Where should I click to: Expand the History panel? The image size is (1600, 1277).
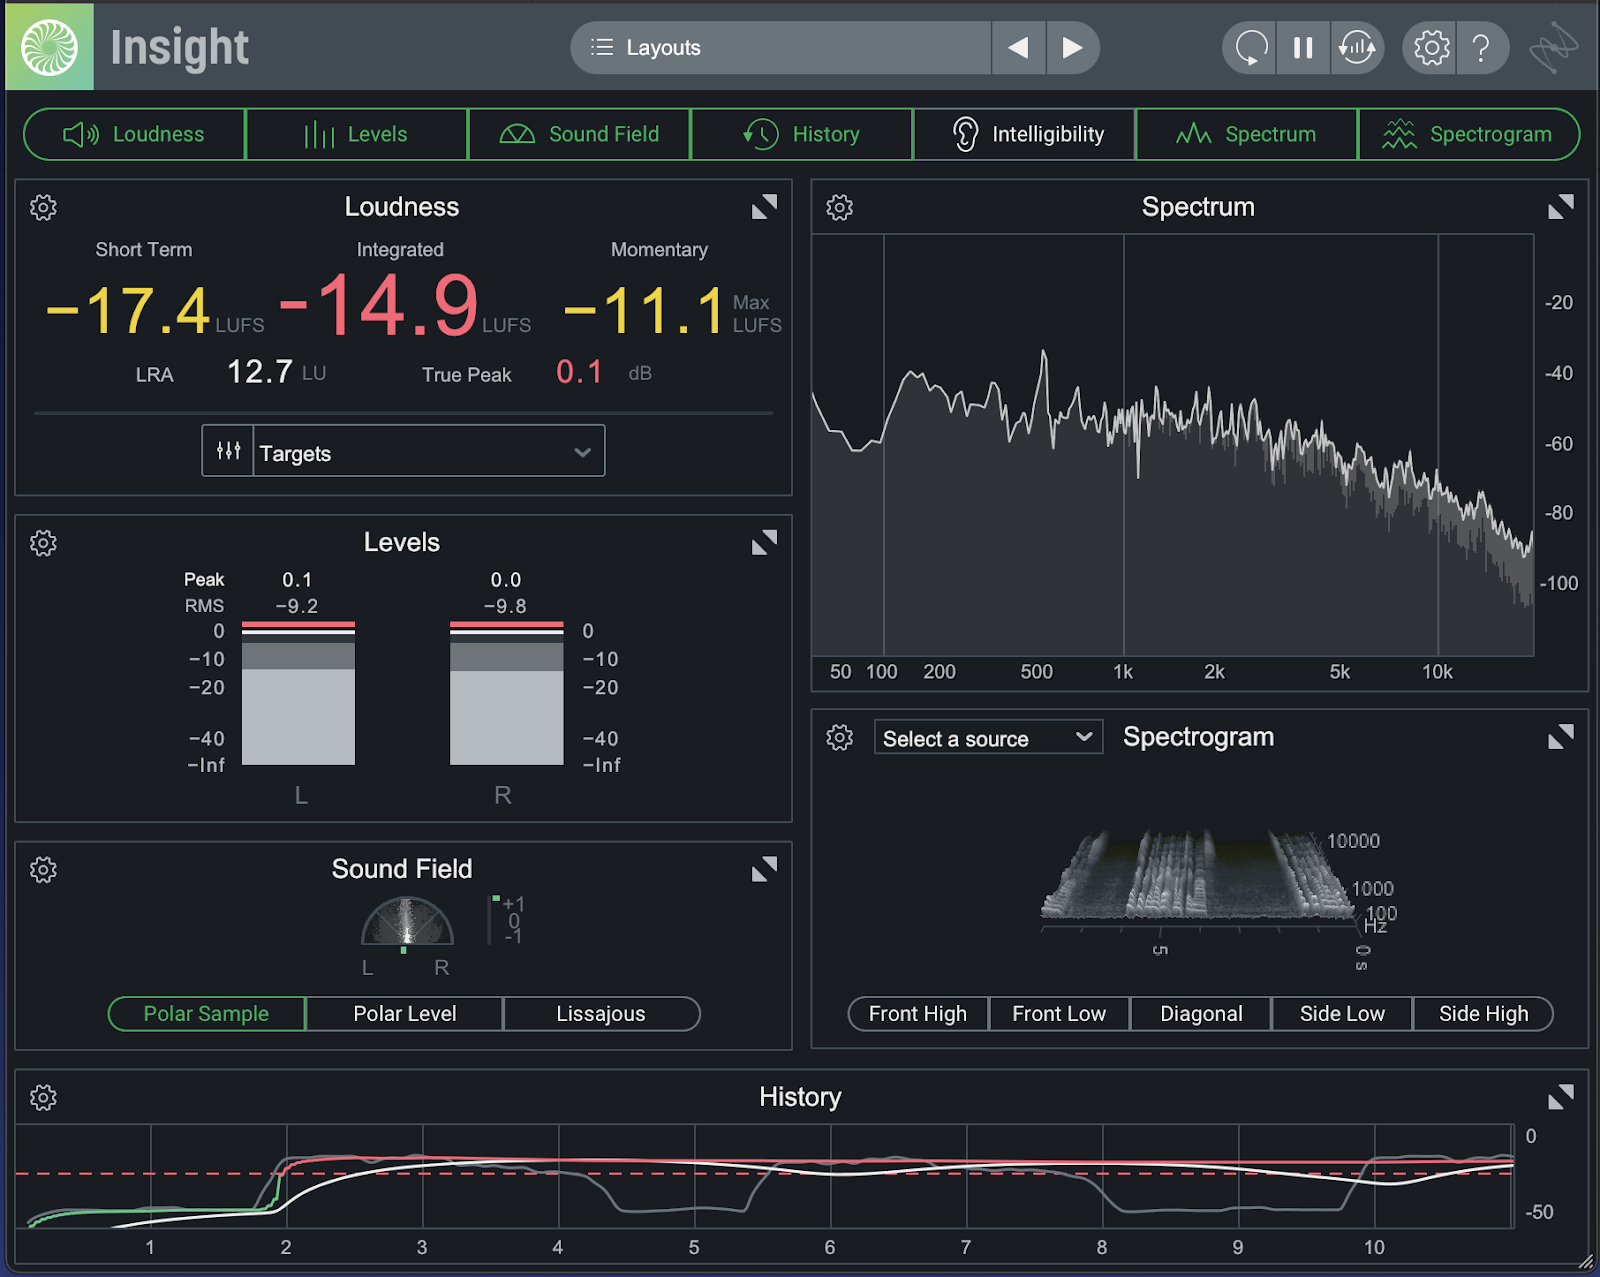(1560, 1097)
